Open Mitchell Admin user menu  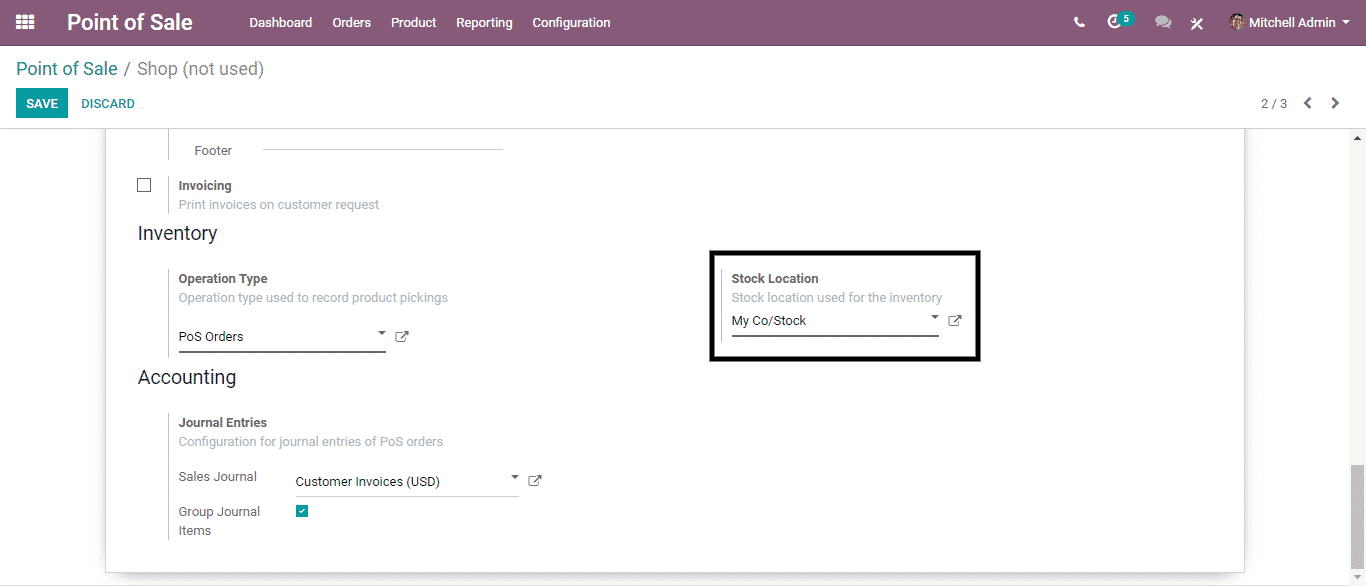pos(1290,22)
